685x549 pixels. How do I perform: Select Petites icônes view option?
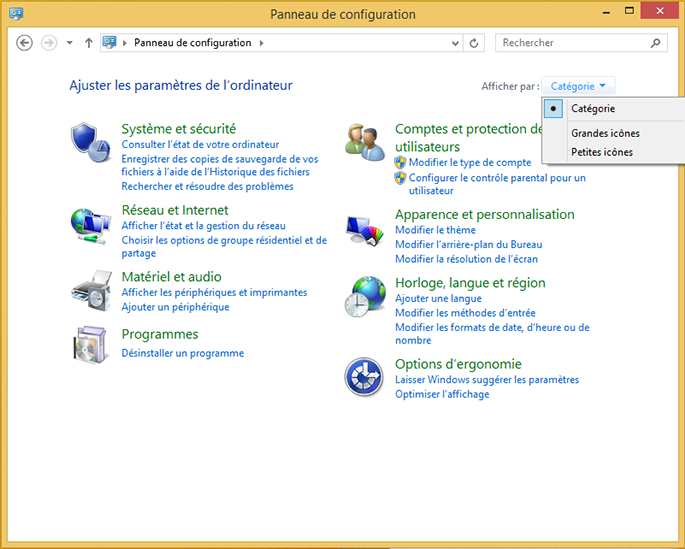point(614,152)
